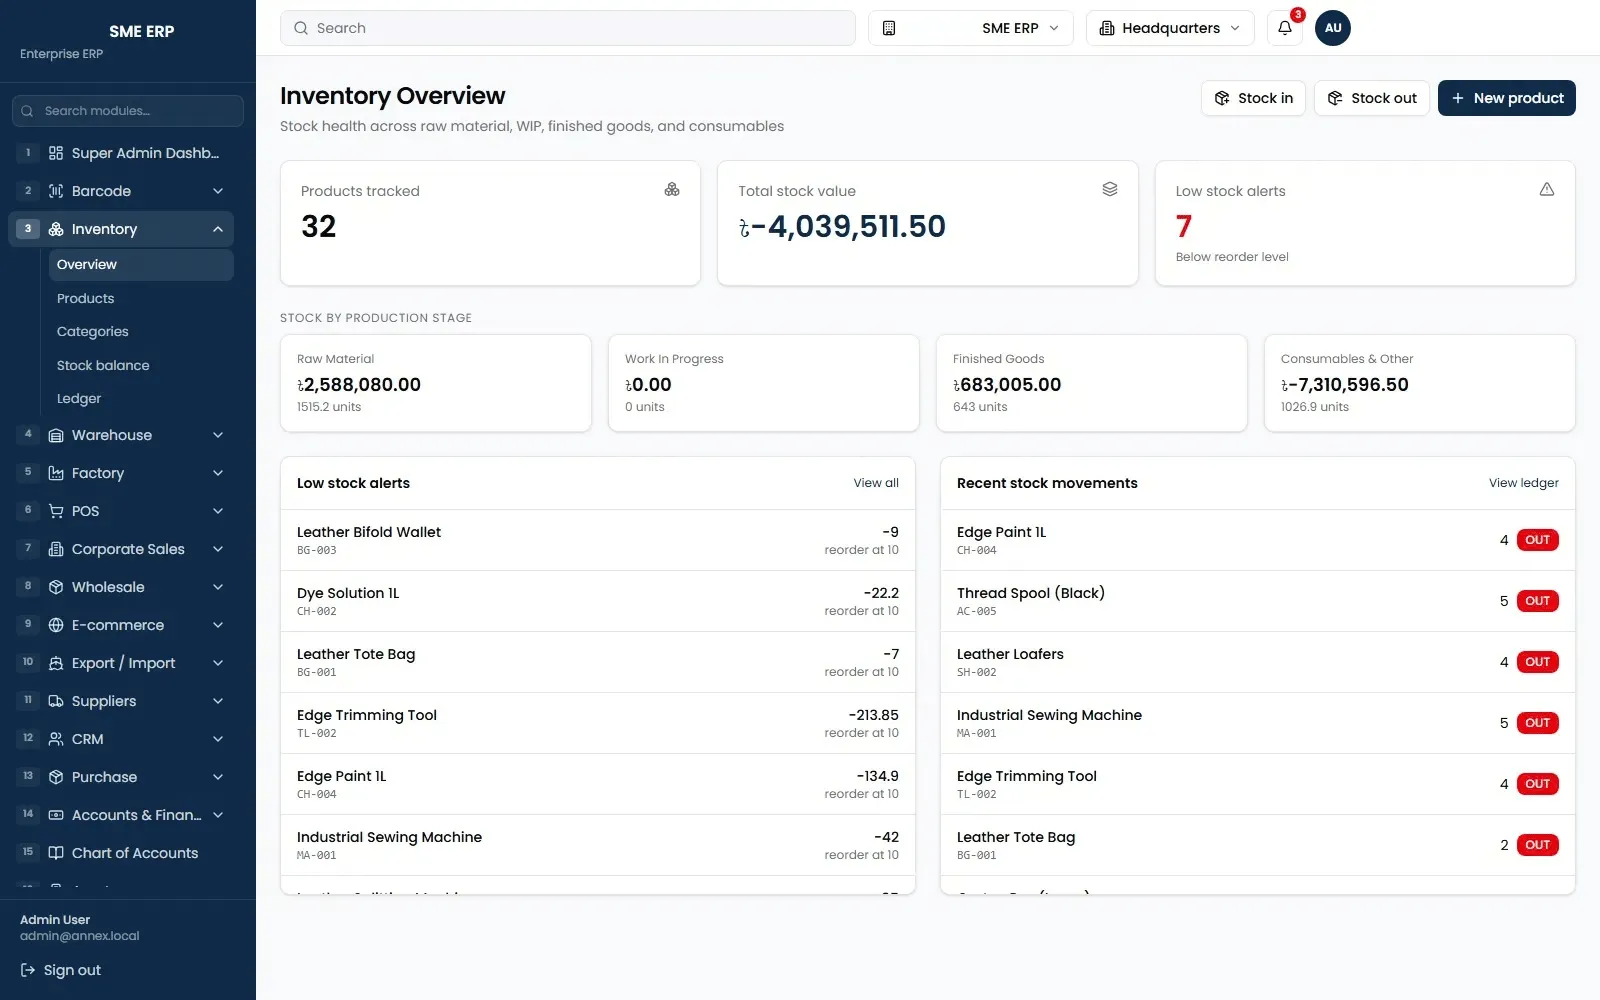The image size is (1600, 1000).
Task: Open the Ledger submenu item
Action: pos(141,398)
